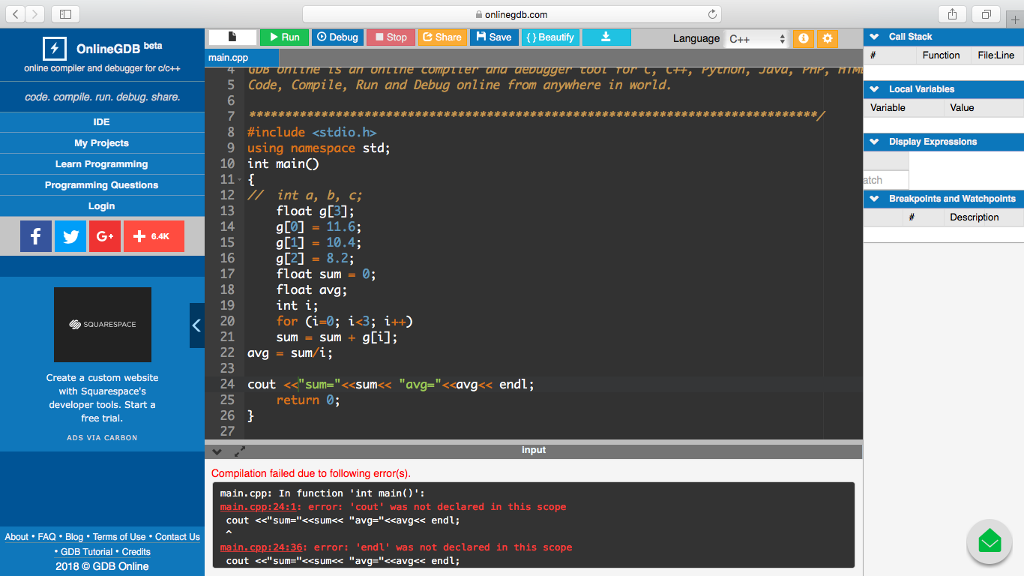The image size is (1024, 576).
Task: Open the GDB Tutorial footer link
Action: pyautogui.click(x=87, y=552)
